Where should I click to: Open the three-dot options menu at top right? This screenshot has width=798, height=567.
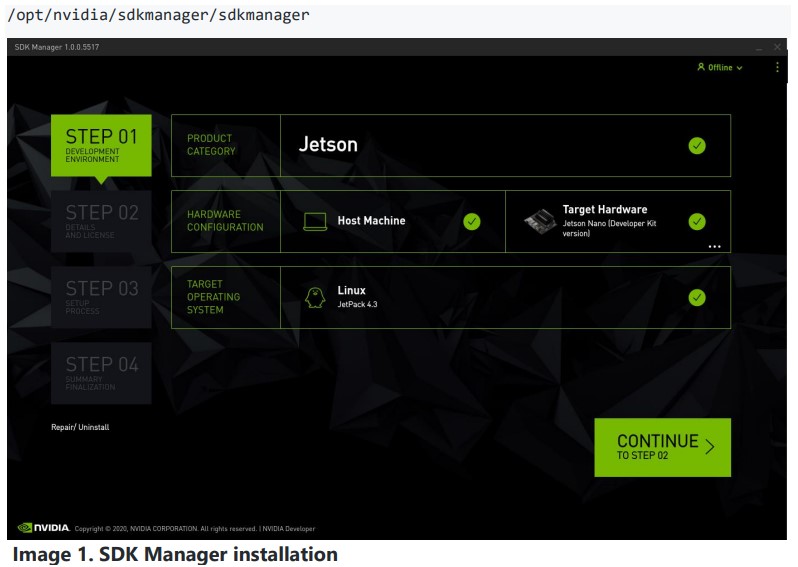click(x=777, y=67)
